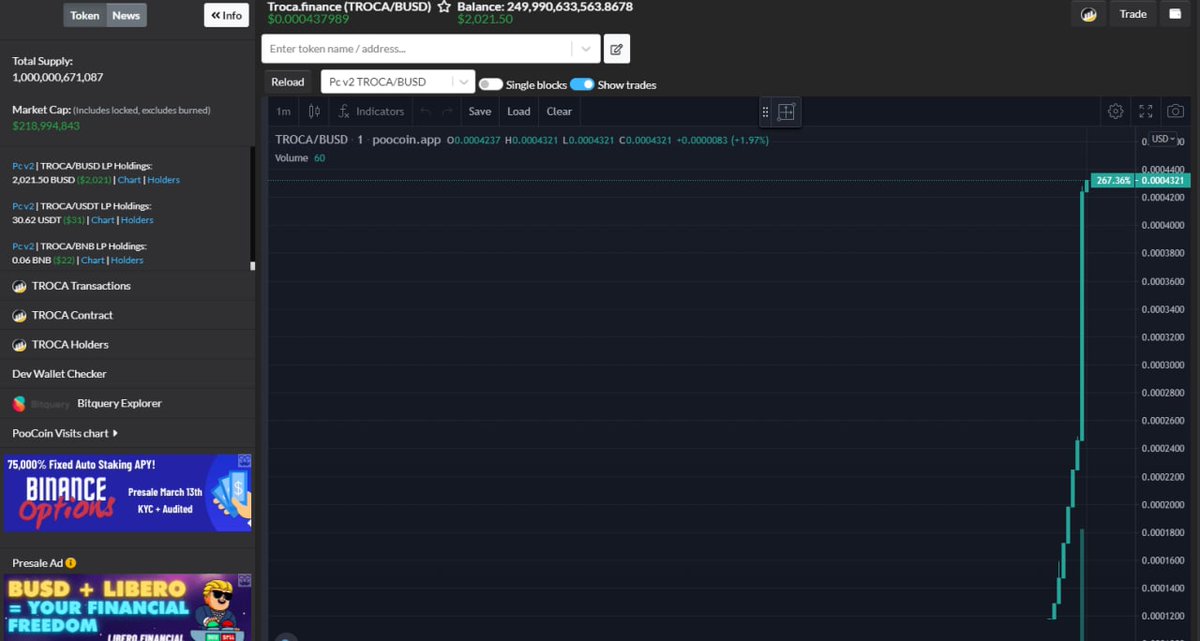This screenshot has width=1200, height=641.
Task: Switch to the Token tab
Action: (85, 15)
